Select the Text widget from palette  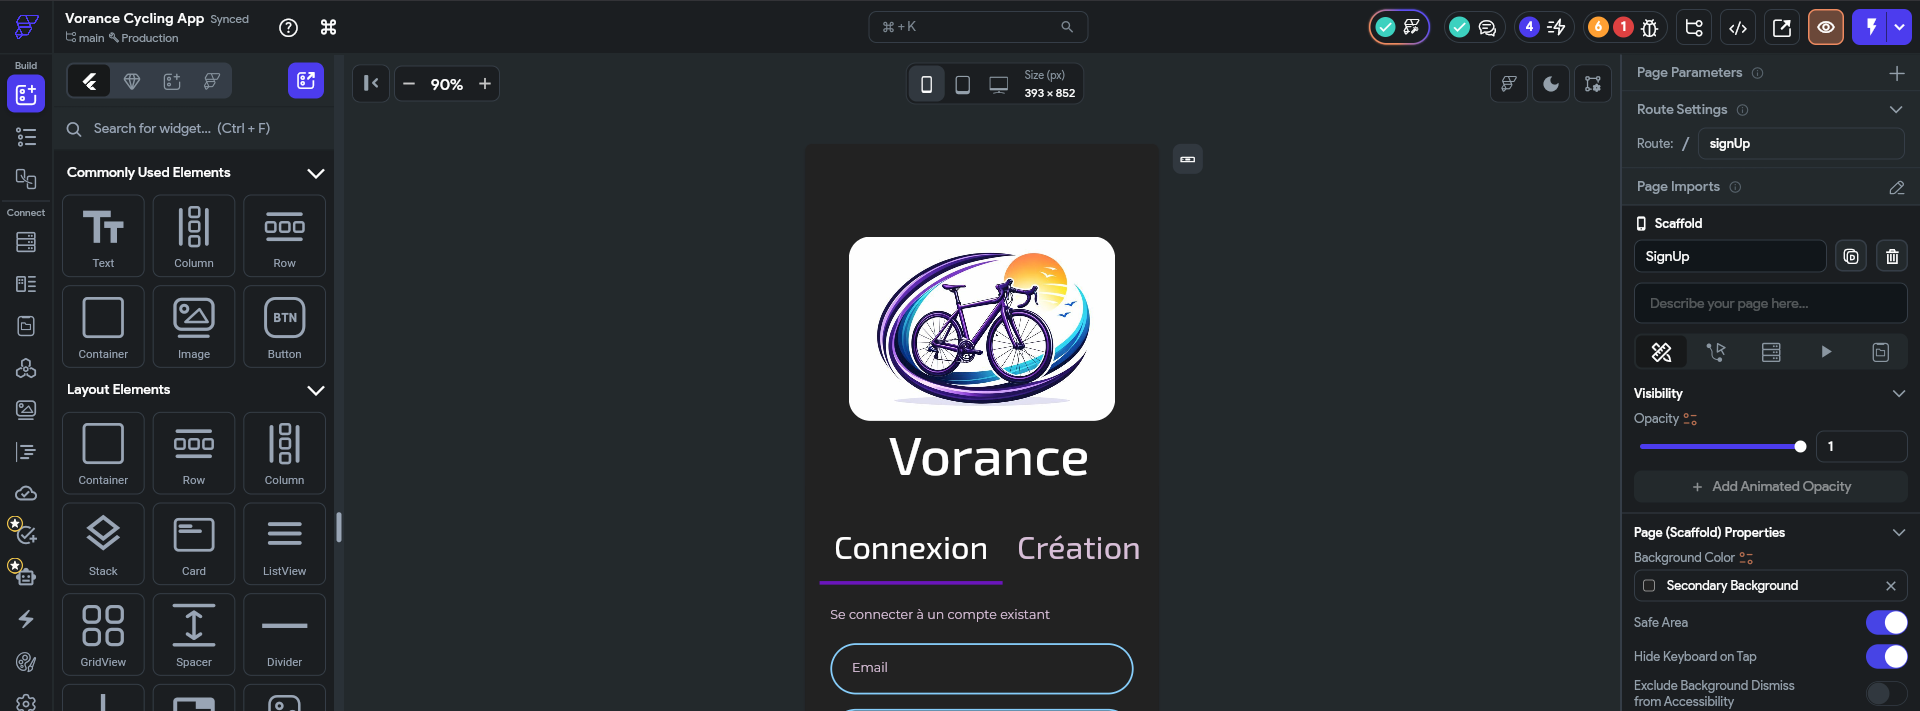[103, 236]
